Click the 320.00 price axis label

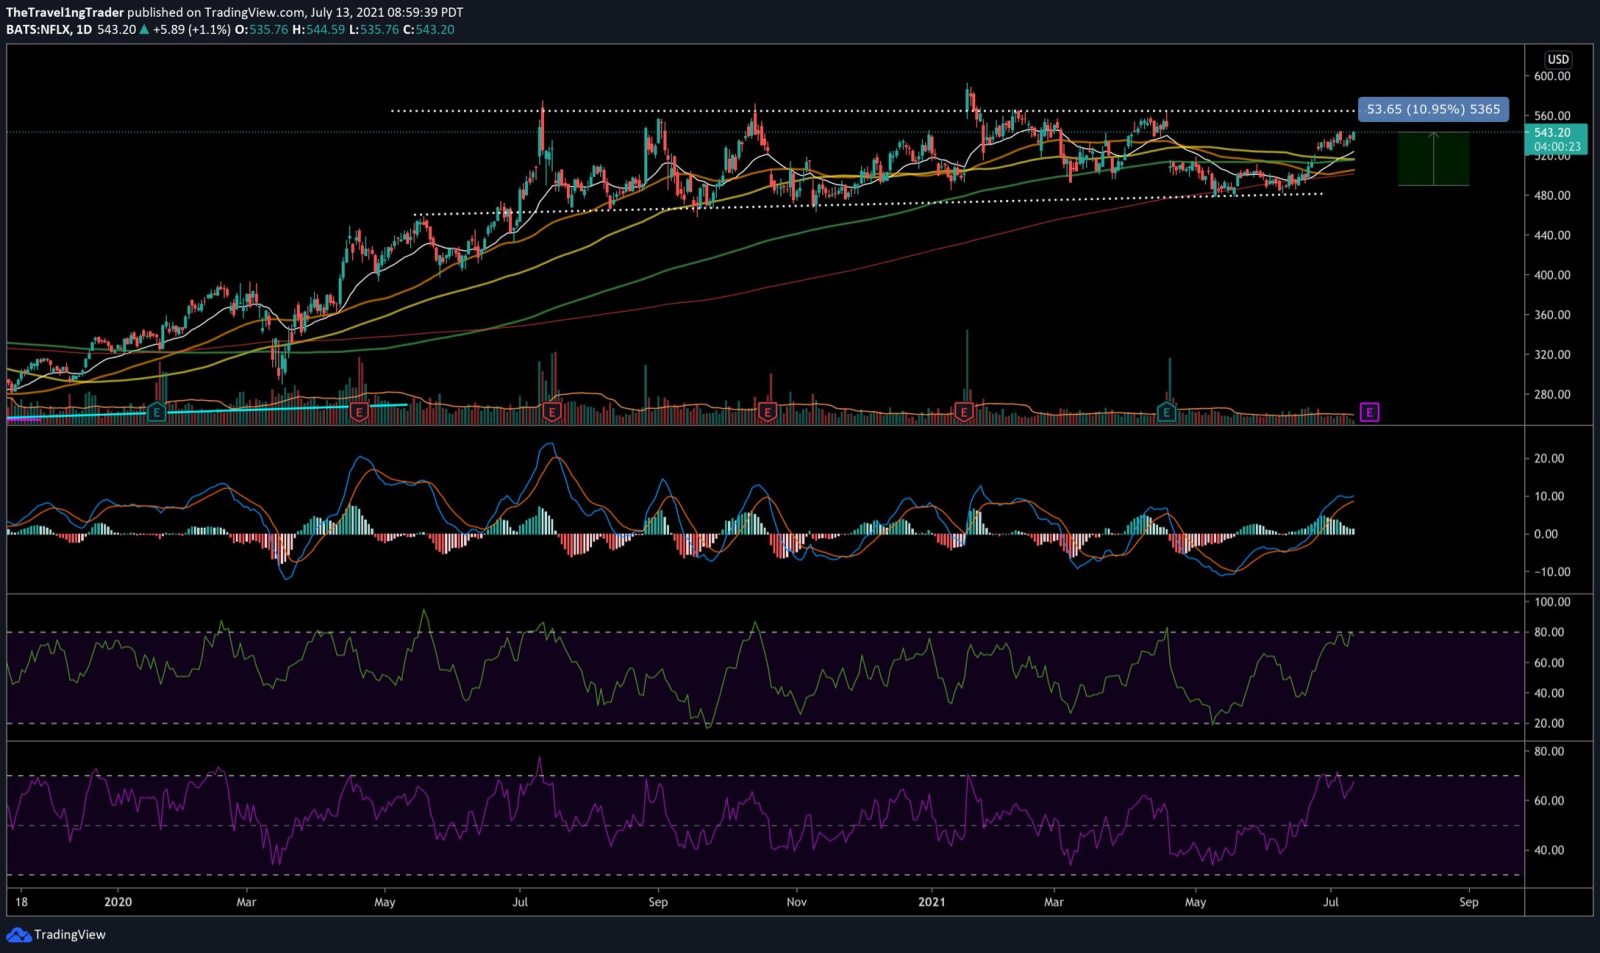click(1552, 355)
